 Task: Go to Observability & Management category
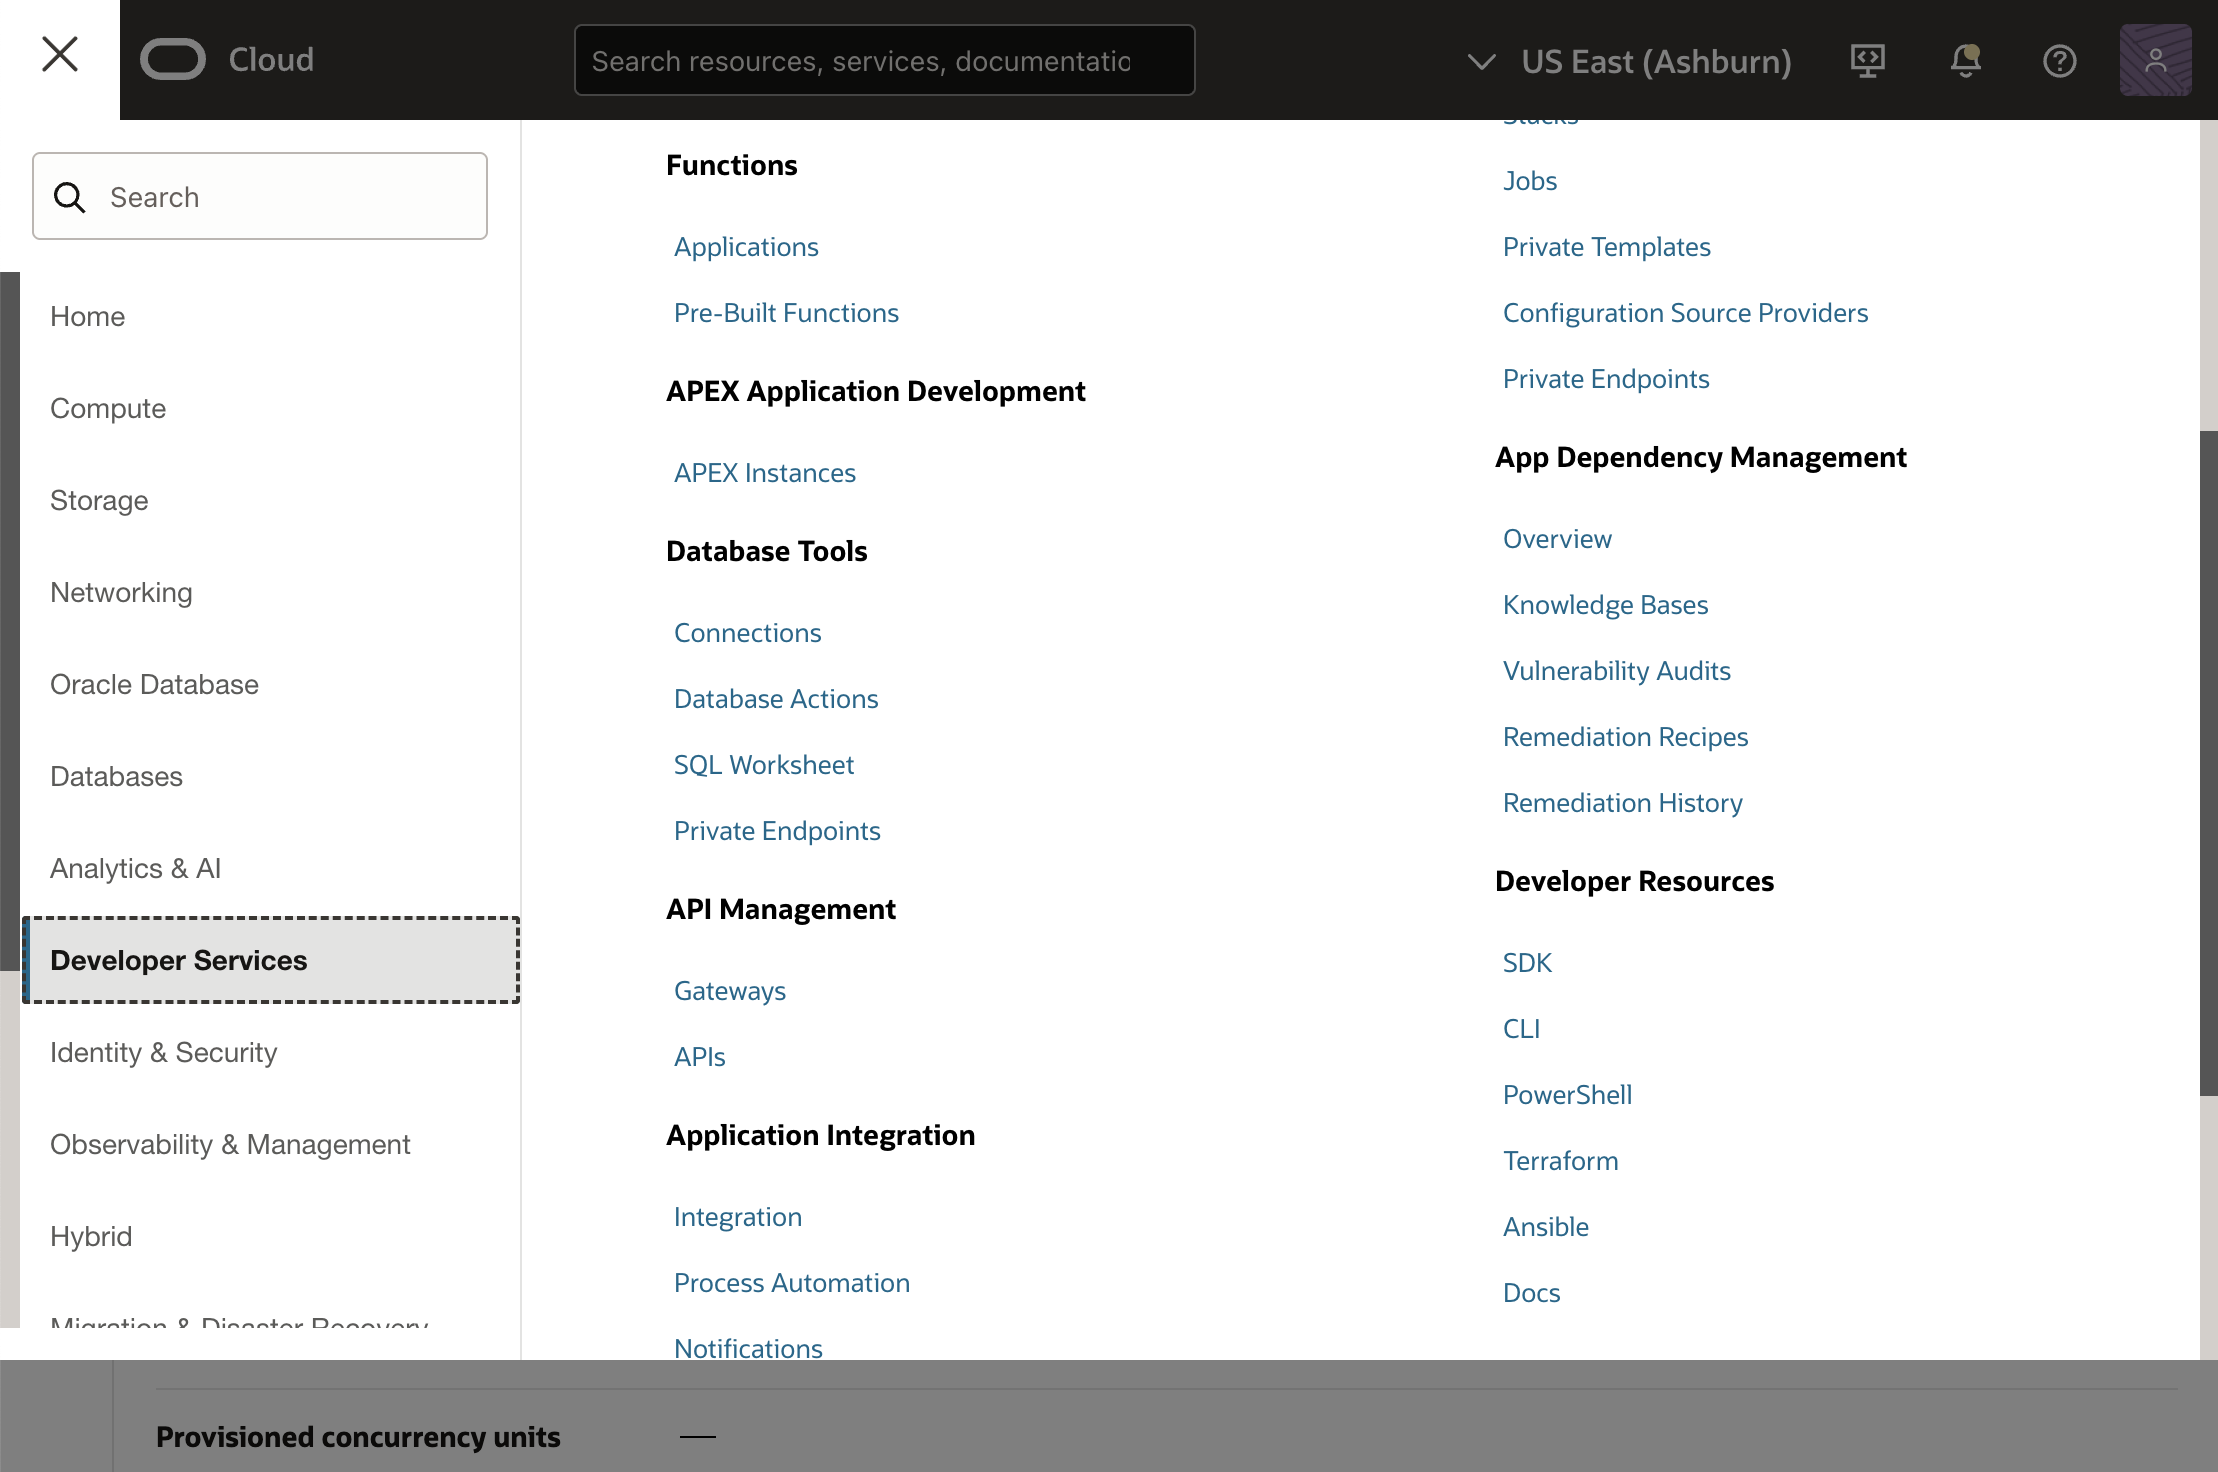click(230, 1144)
